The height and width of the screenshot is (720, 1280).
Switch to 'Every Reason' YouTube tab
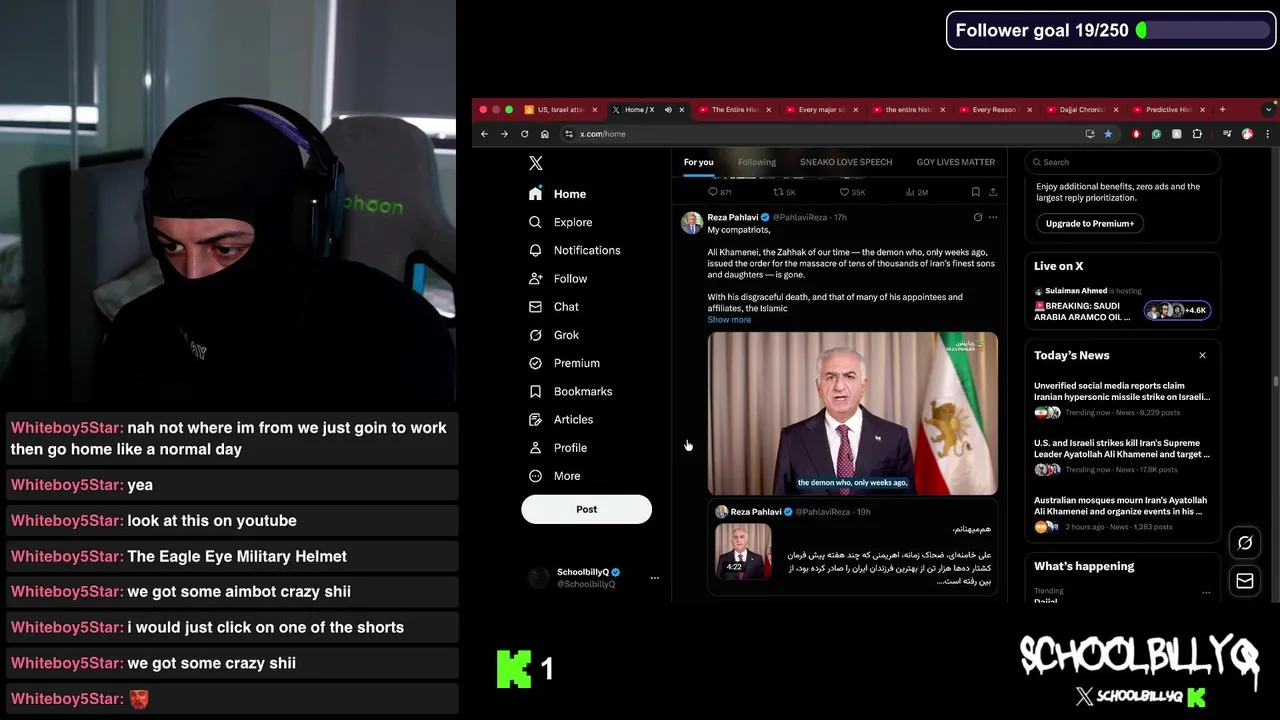click(x=994, y=110)
